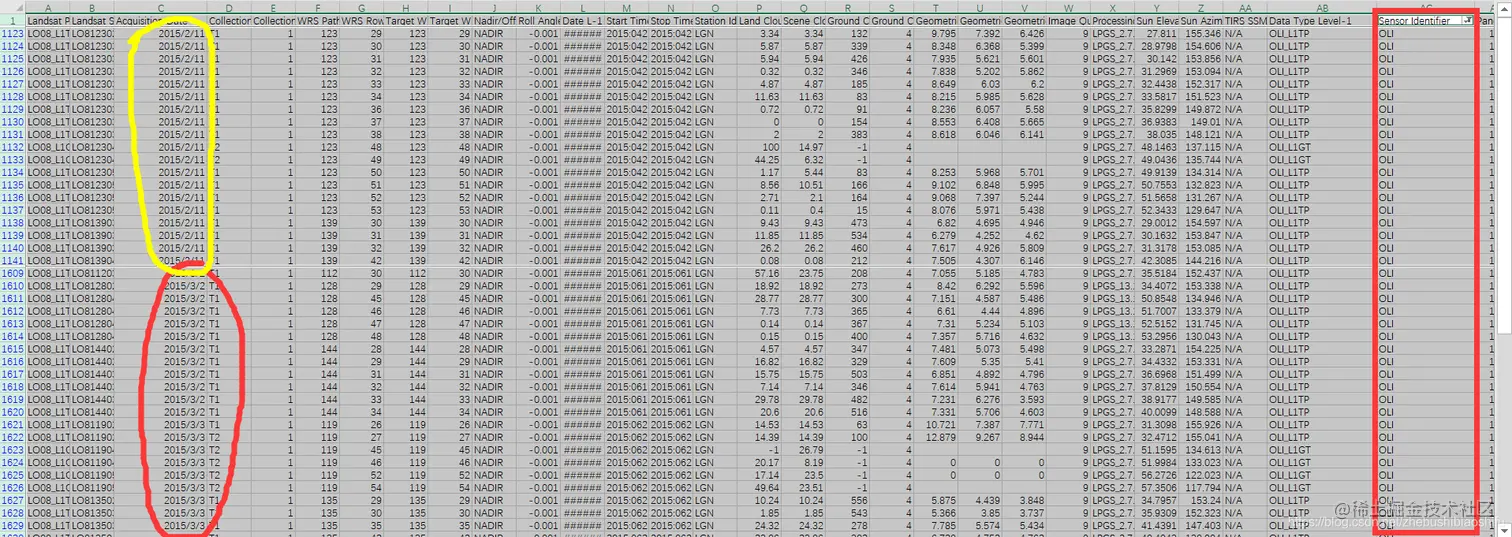The height and width of the screenshot is (537, 1512).
Task: Click the 'Station Id' header cell
Action: tap(714, 20)
